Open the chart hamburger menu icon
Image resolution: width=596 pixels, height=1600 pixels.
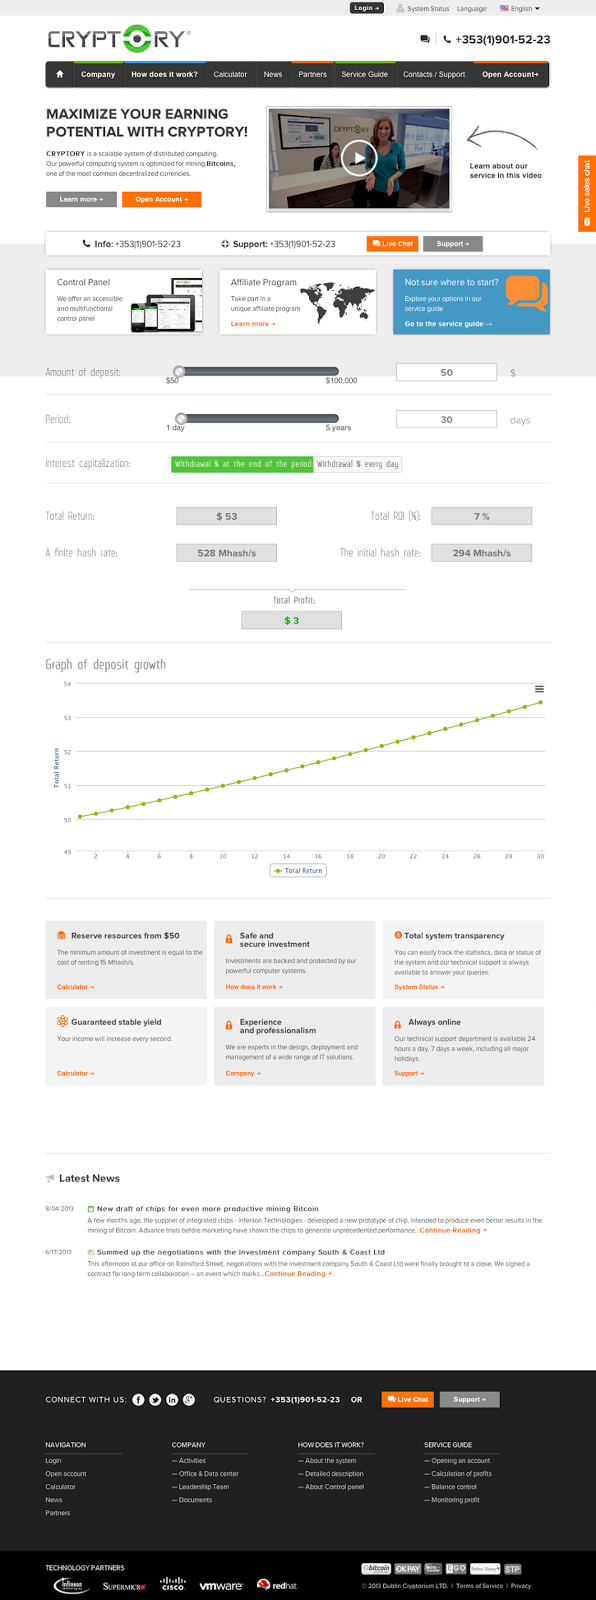539,689
